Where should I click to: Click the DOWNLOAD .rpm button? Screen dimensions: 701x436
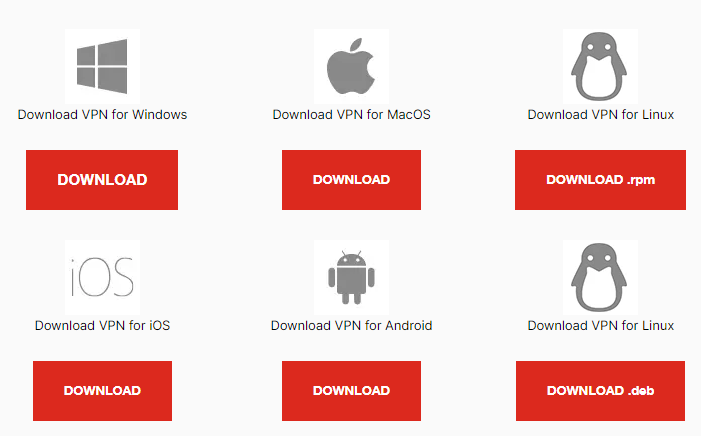click(x=600, y=180)
